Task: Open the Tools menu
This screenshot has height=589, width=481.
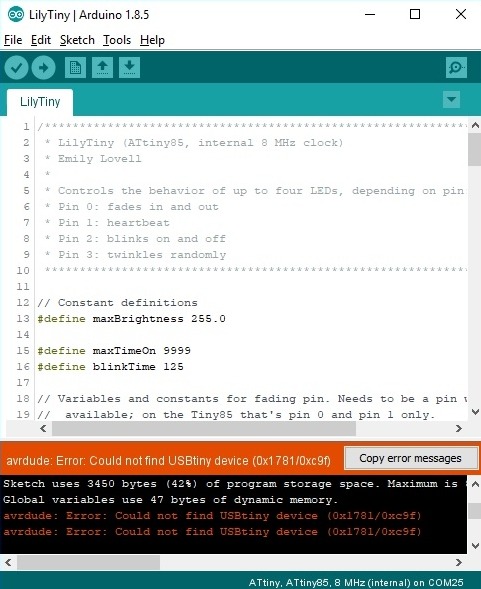Action: coord(117,40)
